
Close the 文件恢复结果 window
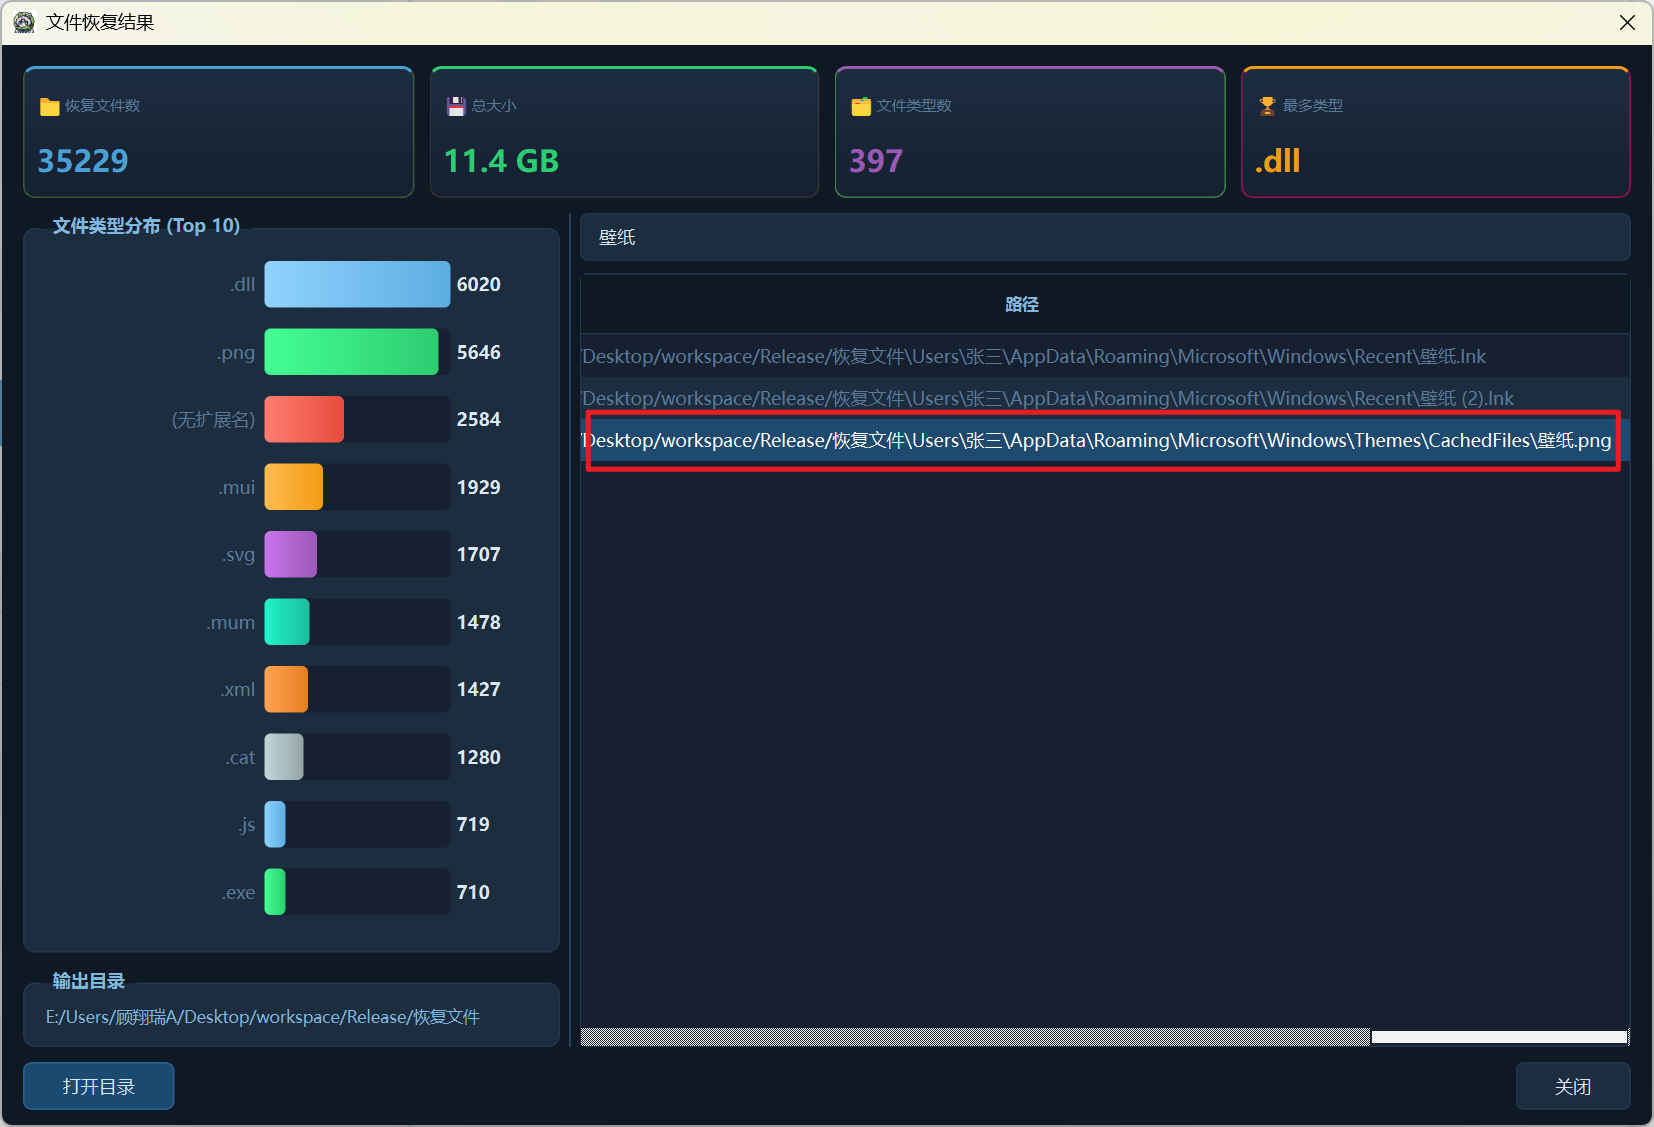tap(1627, 22)
